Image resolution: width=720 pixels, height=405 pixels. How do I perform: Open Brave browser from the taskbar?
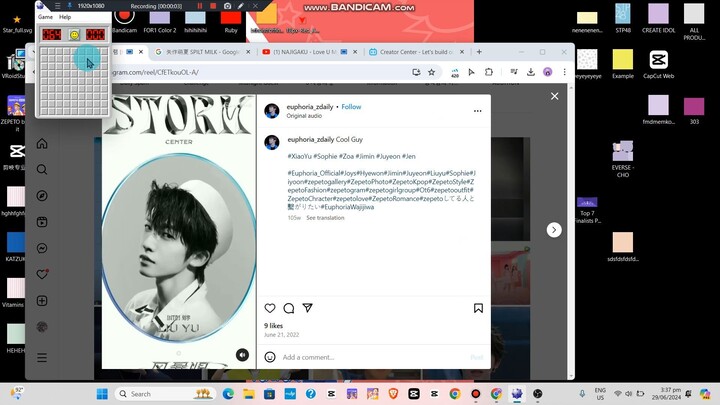tap(393, 394)
